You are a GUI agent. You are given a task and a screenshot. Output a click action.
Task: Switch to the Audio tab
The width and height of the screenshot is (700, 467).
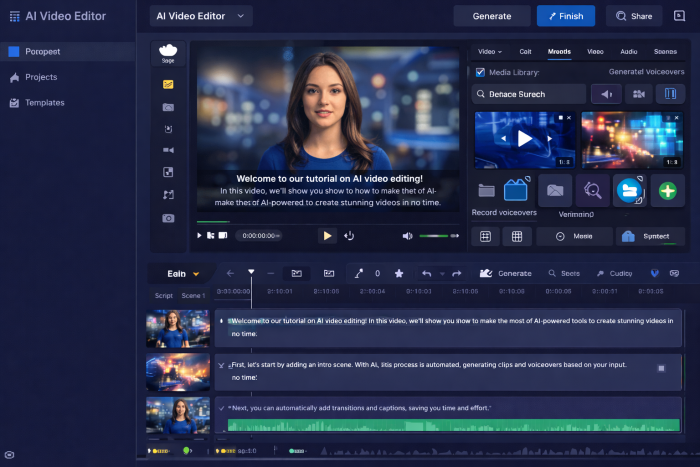click(628, 50)
